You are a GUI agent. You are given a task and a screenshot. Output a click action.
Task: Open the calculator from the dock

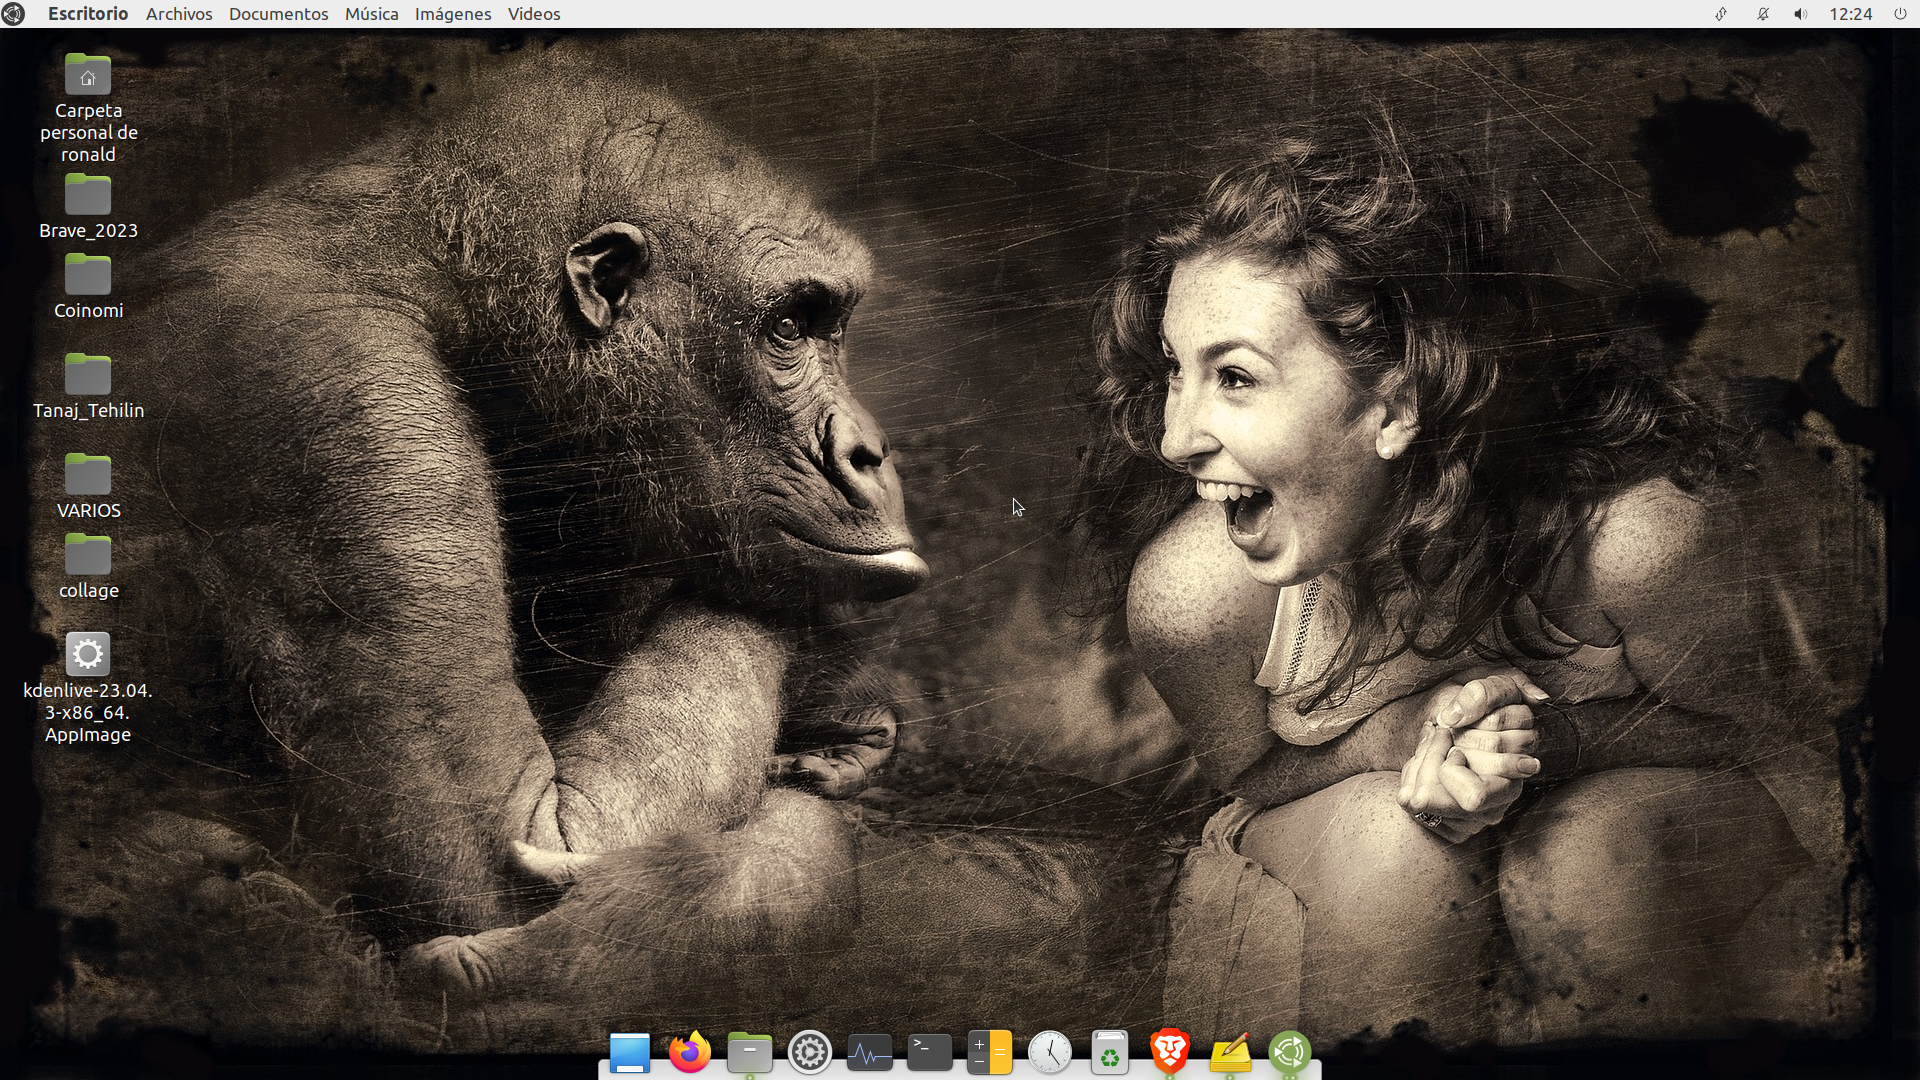(990, 1053)
